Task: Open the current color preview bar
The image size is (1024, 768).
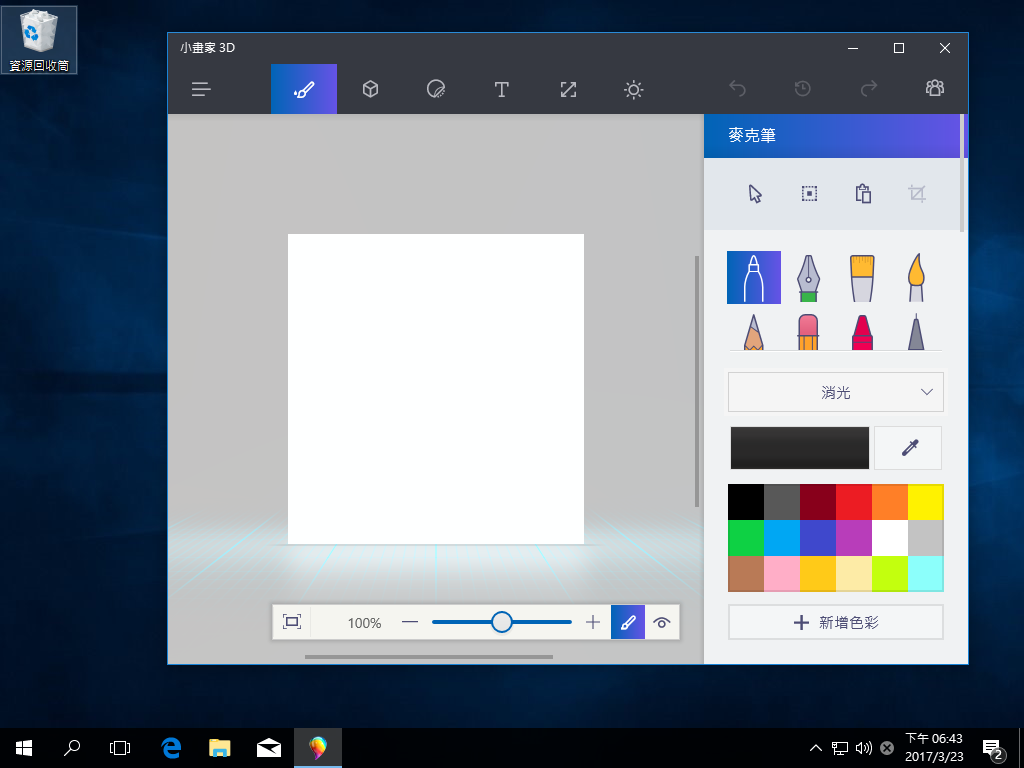Action: (x=799, y=448)
